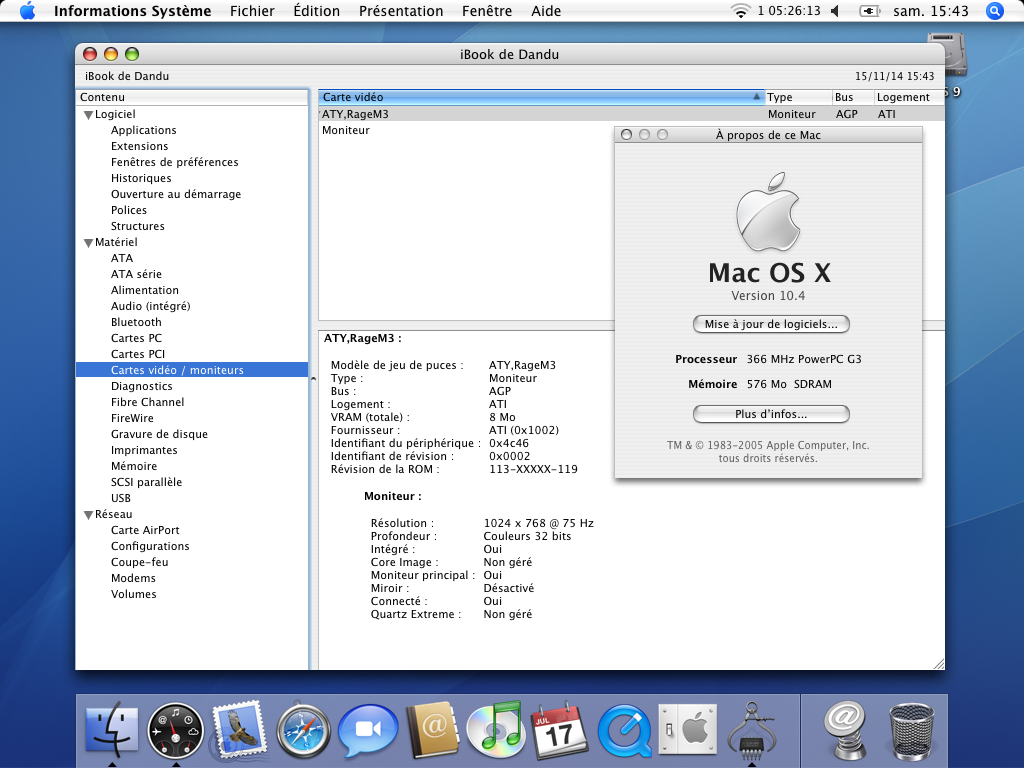Click the Bus column header

click(853, 97)
